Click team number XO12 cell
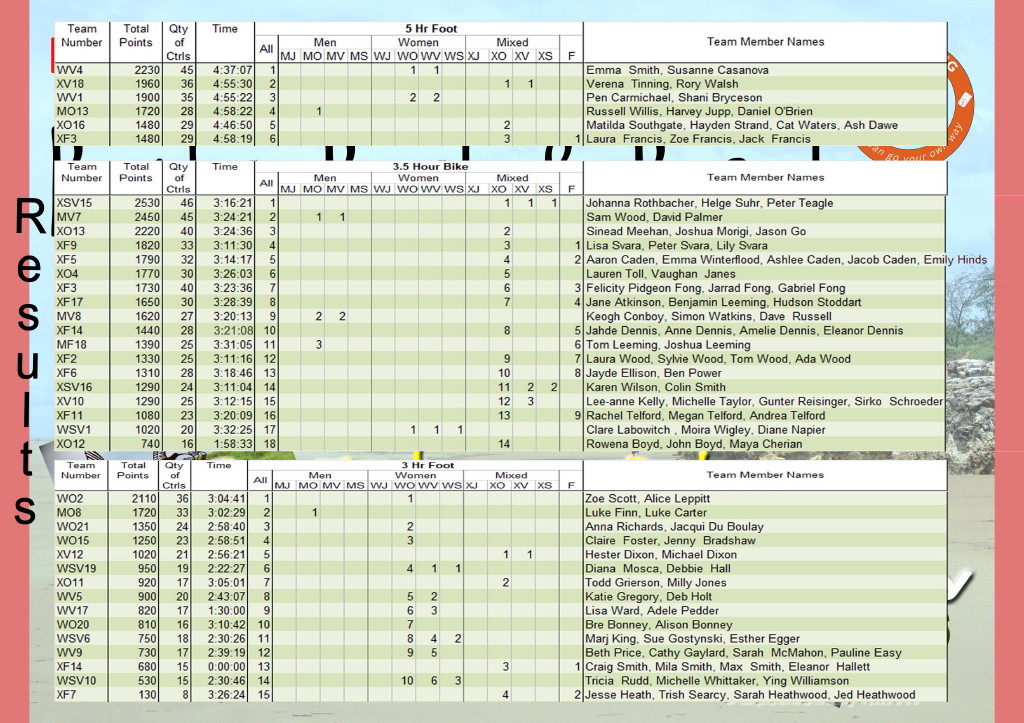 coord(72,444)
